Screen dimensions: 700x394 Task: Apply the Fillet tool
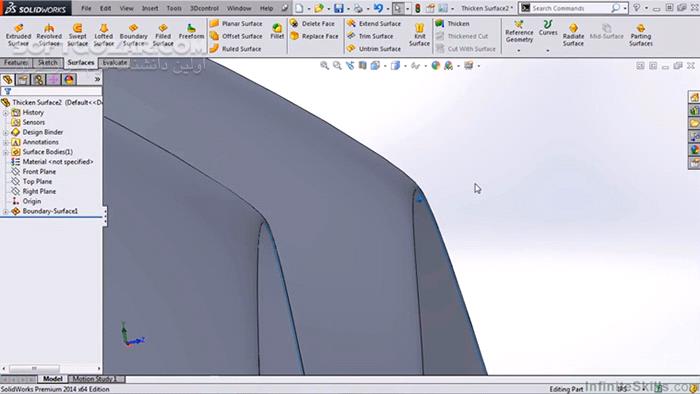(x=277, y=31)
